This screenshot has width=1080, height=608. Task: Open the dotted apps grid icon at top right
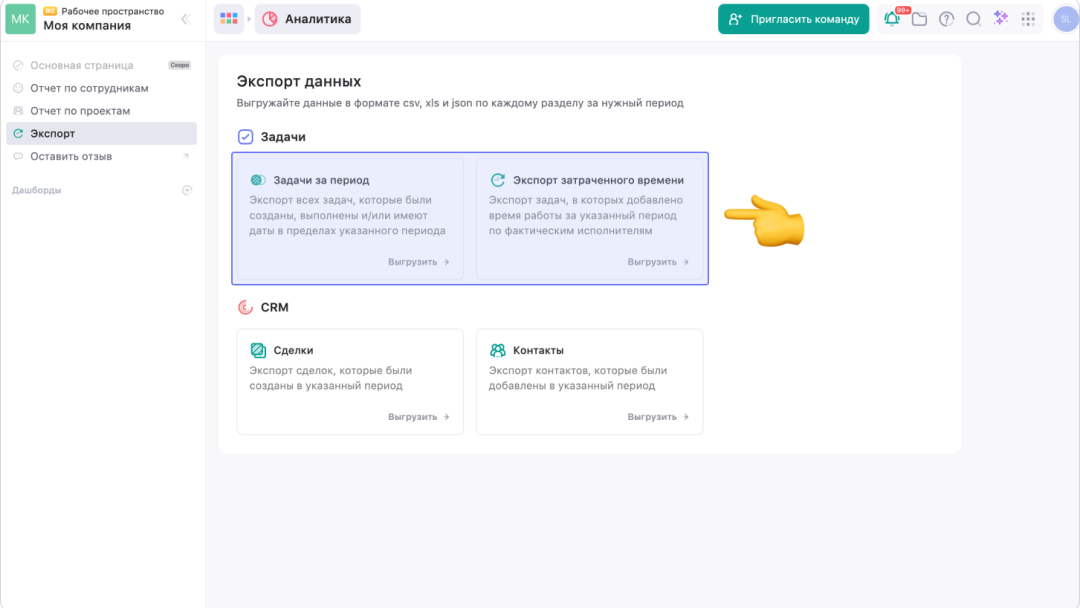pos(1028,19)
